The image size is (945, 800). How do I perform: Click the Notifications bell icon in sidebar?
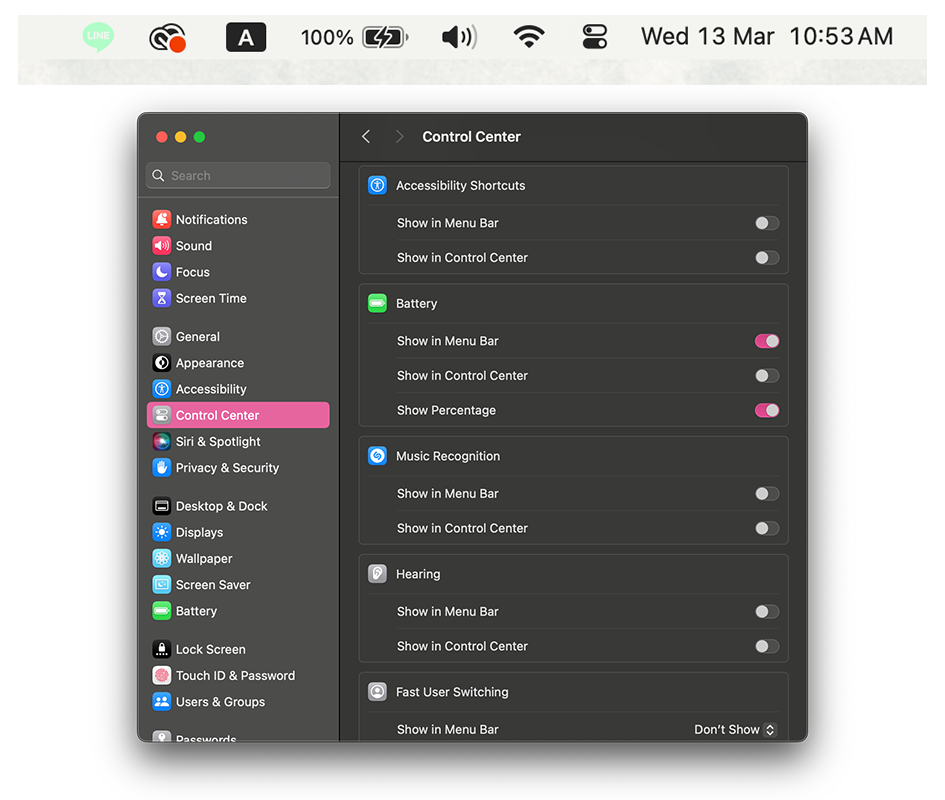click(162, 219)
